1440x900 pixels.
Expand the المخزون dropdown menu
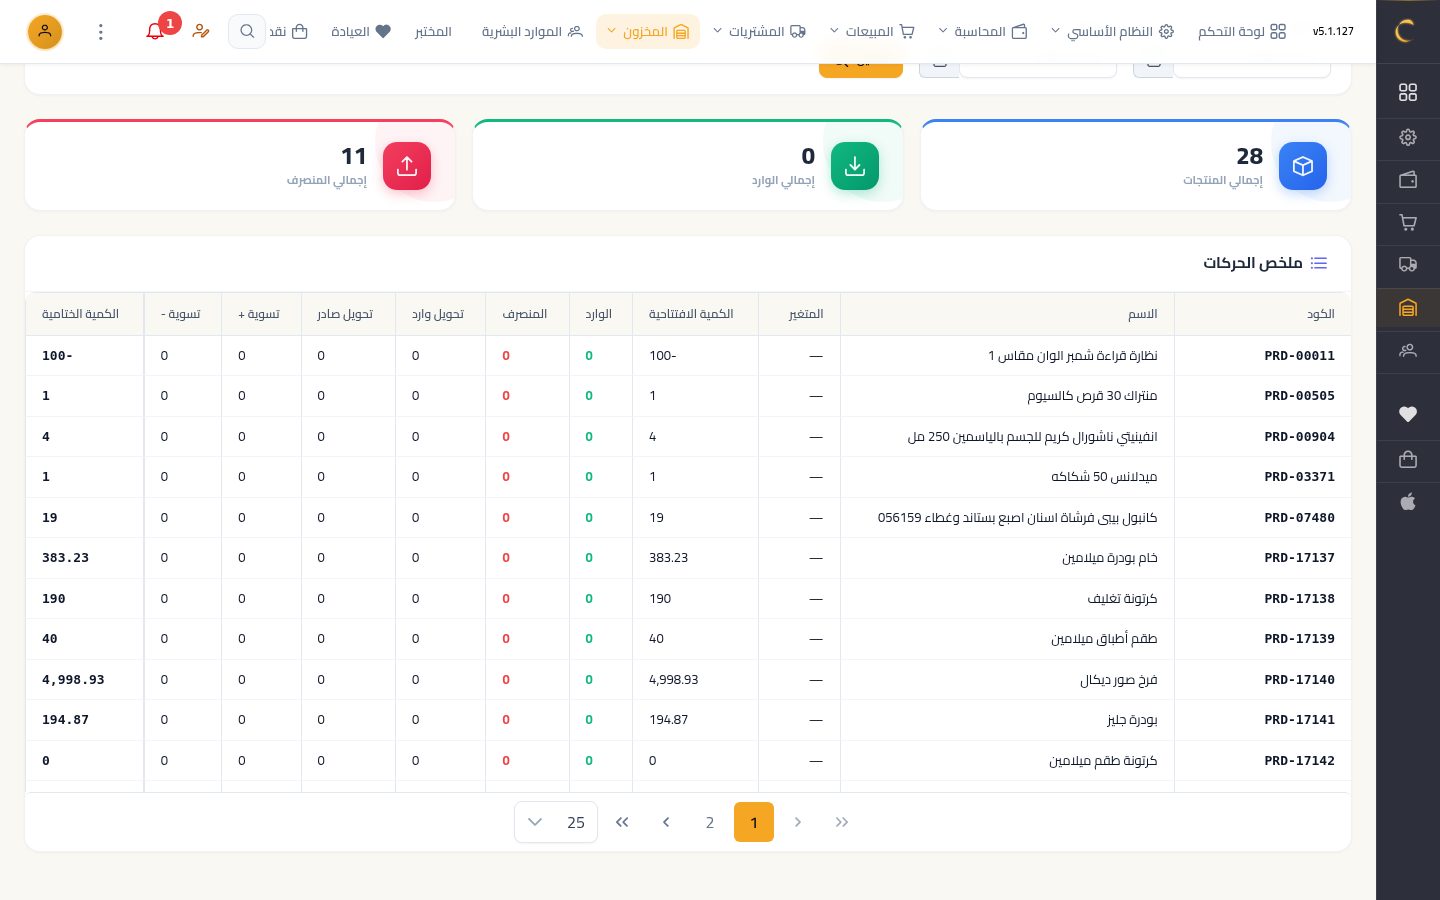click(x=648, y=31)
